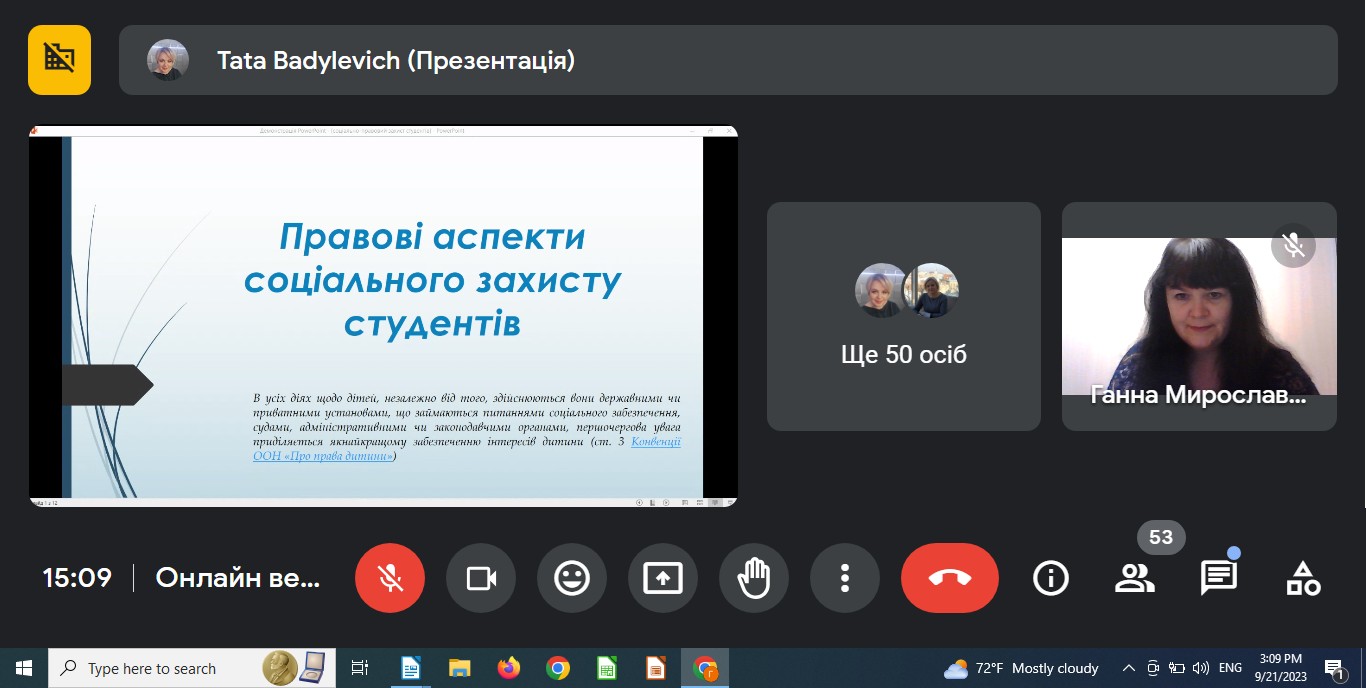Show the participants list with 53 people
1366x688 pixels.
1134,578
